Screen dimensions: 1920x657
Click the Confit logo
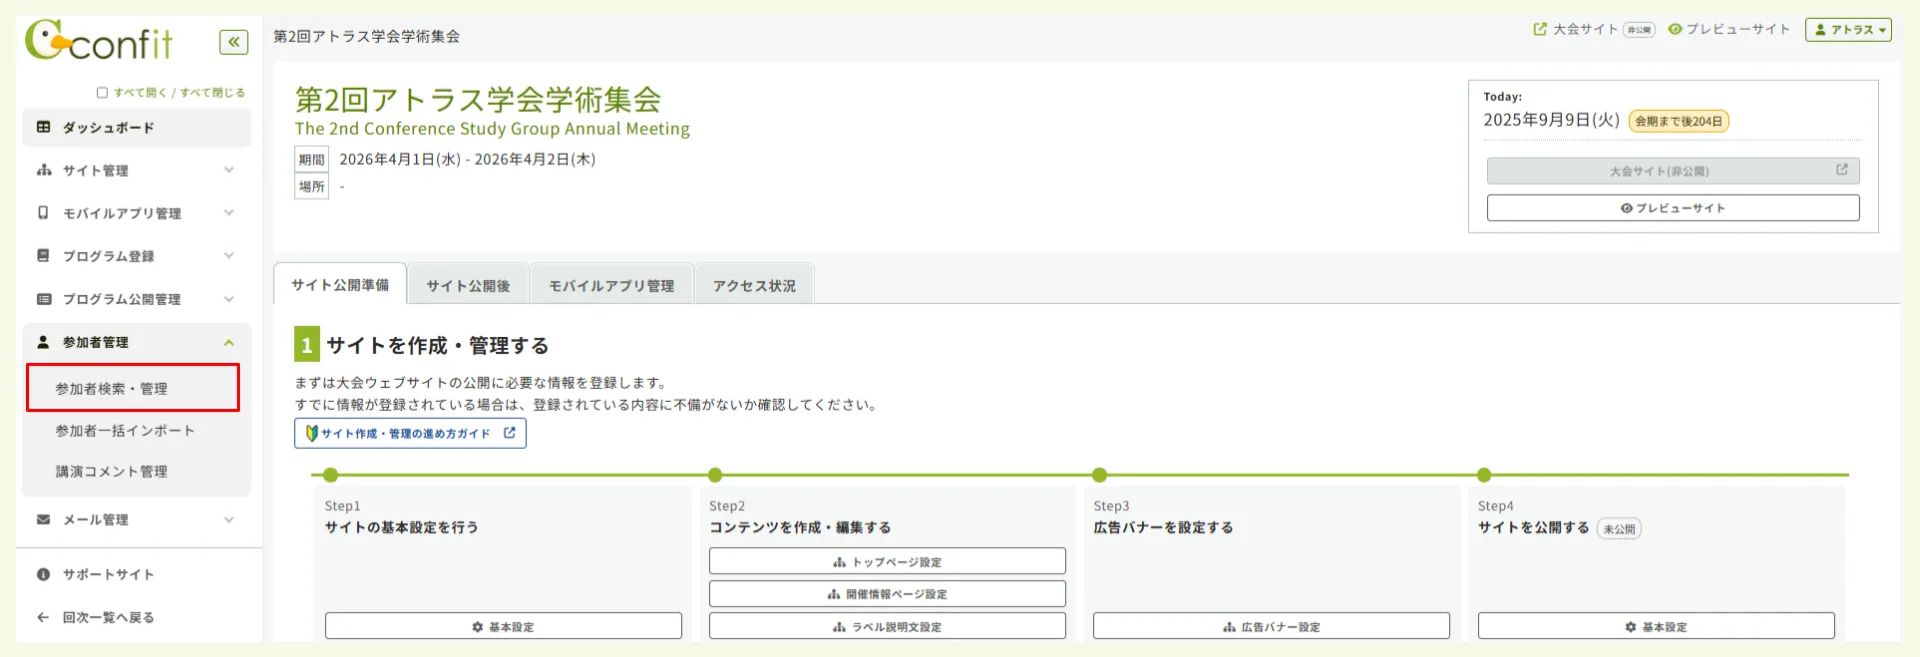[98, 40]
